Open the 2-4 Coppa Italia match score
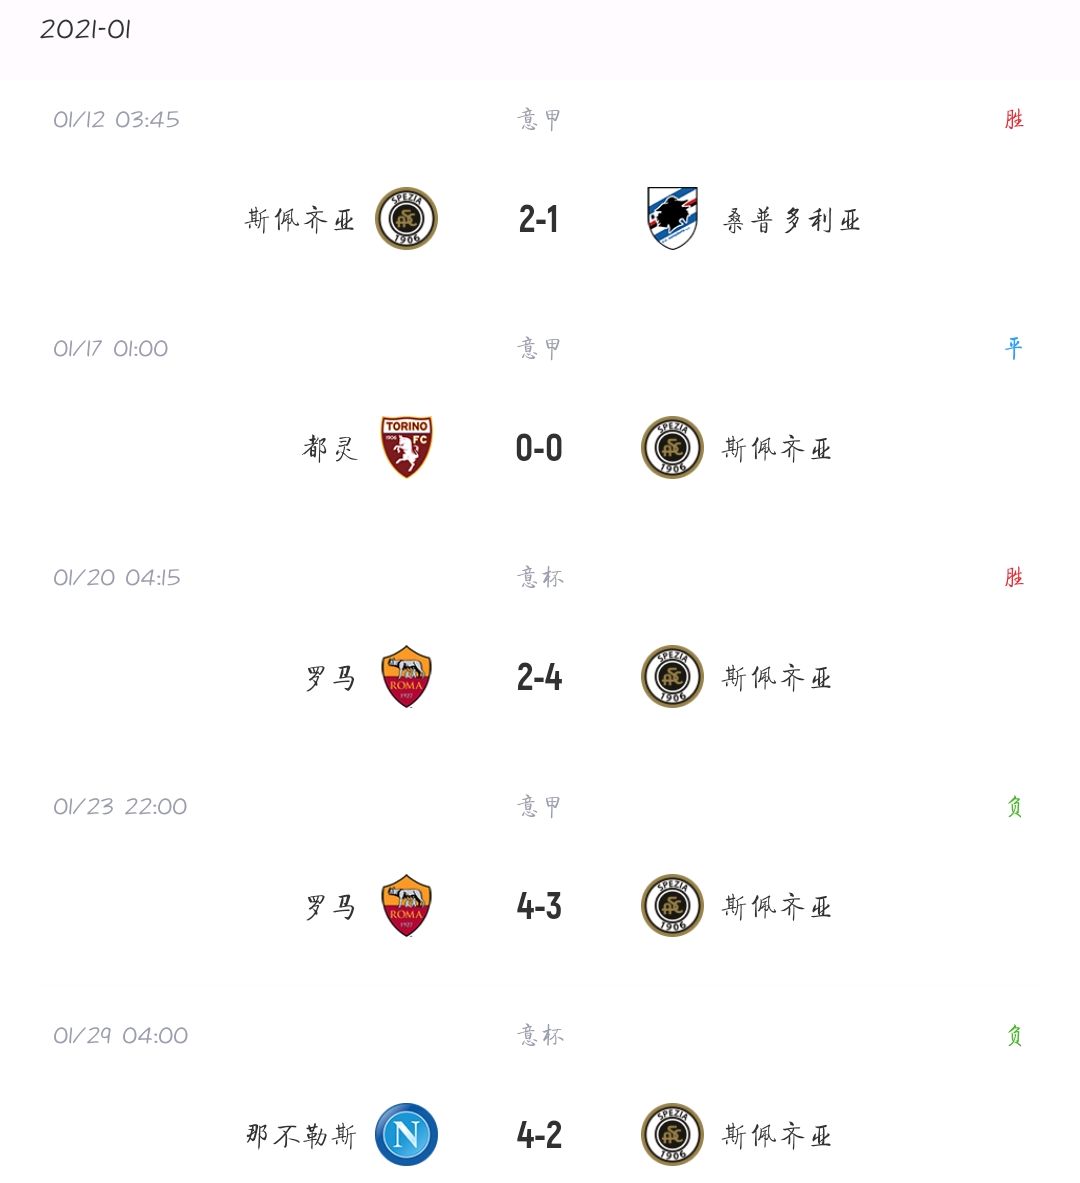1080x1183 pixels. pos(539,677)
